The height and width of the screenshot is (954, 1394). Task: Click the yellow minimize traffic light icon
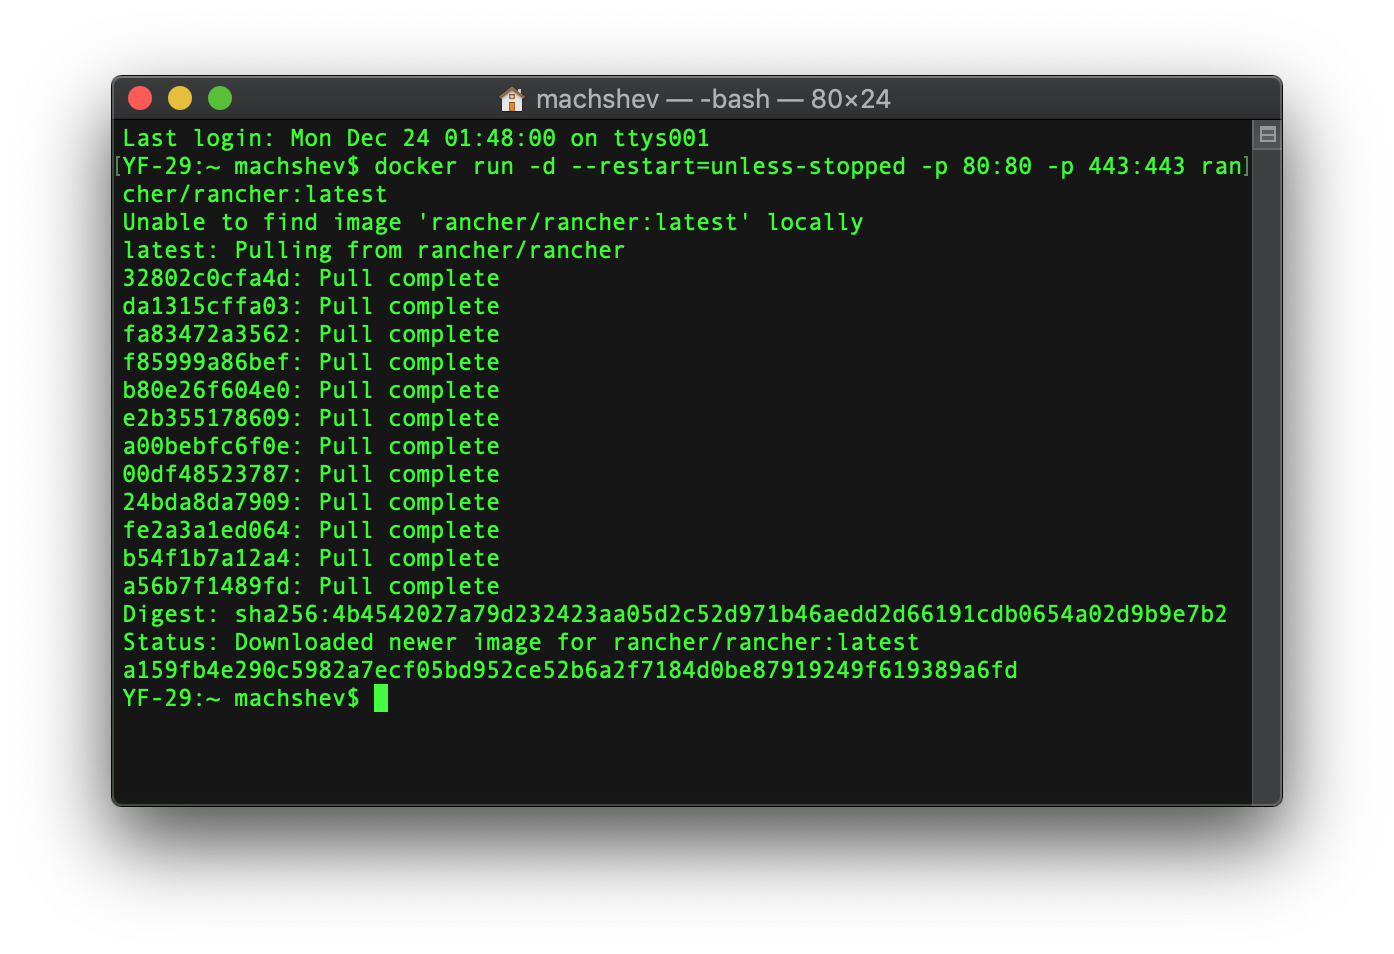(180, 98)
